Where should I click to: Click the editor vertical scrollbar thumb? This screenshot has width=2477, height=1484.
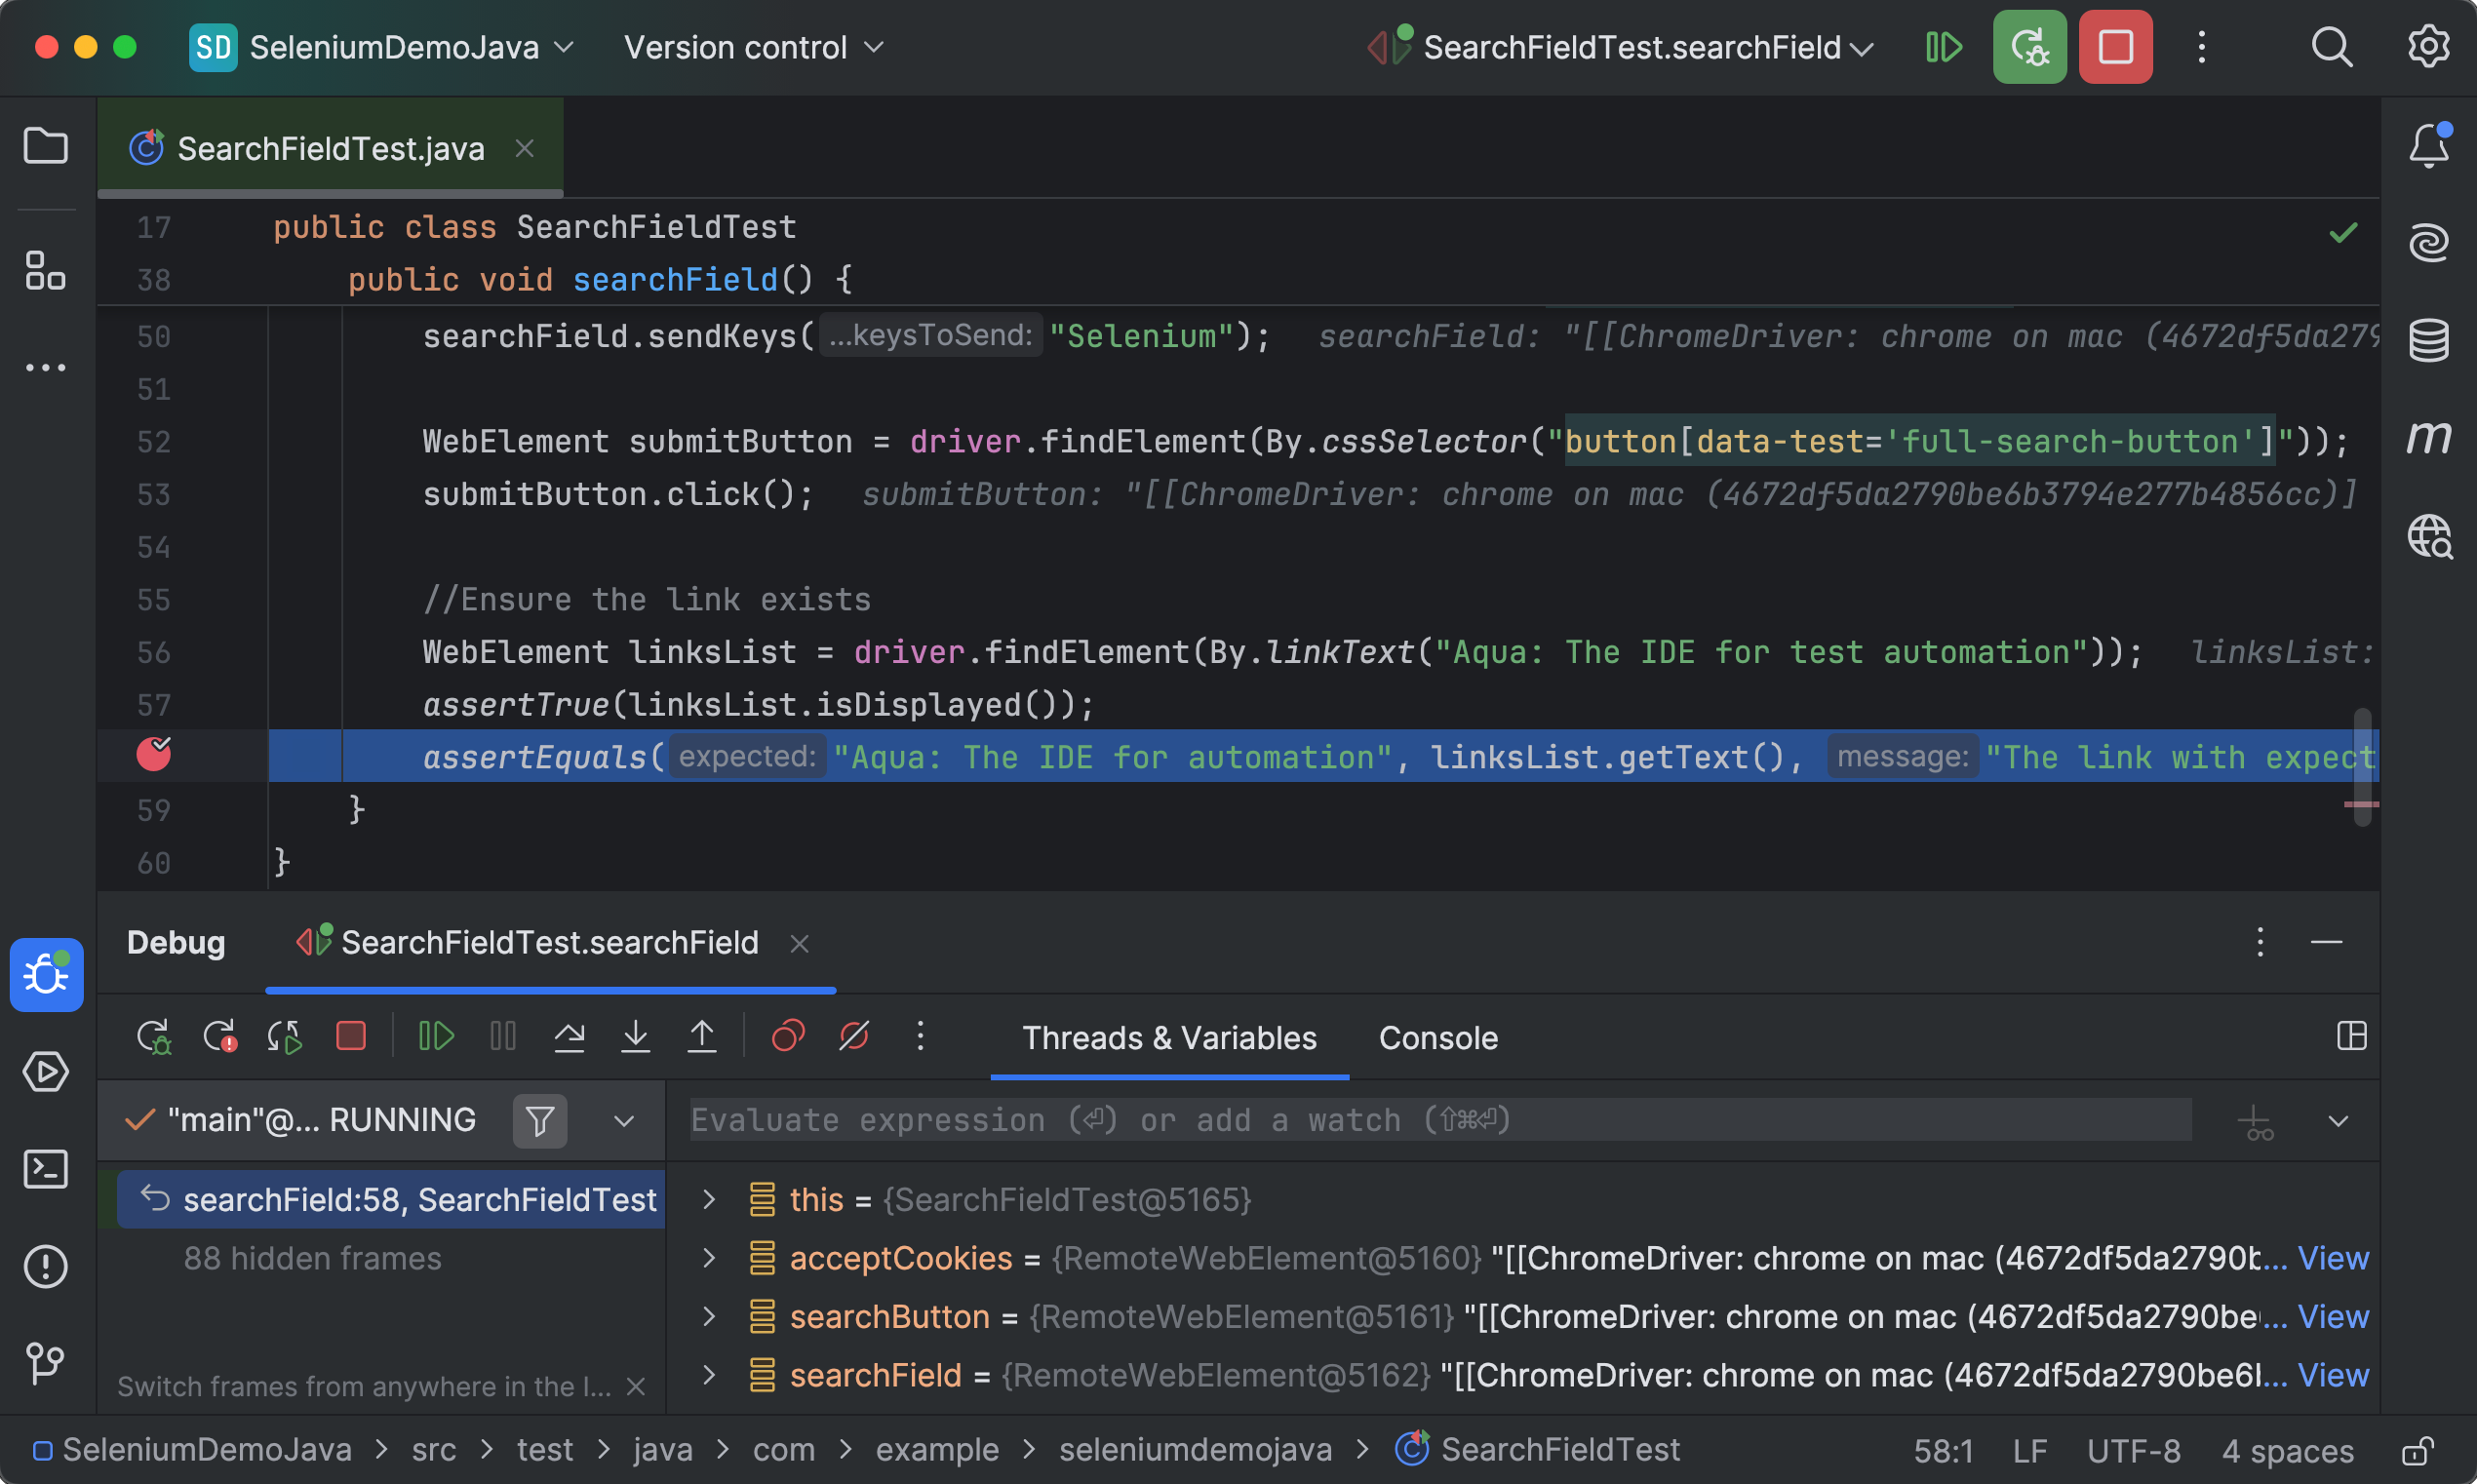coord(2362,767)
